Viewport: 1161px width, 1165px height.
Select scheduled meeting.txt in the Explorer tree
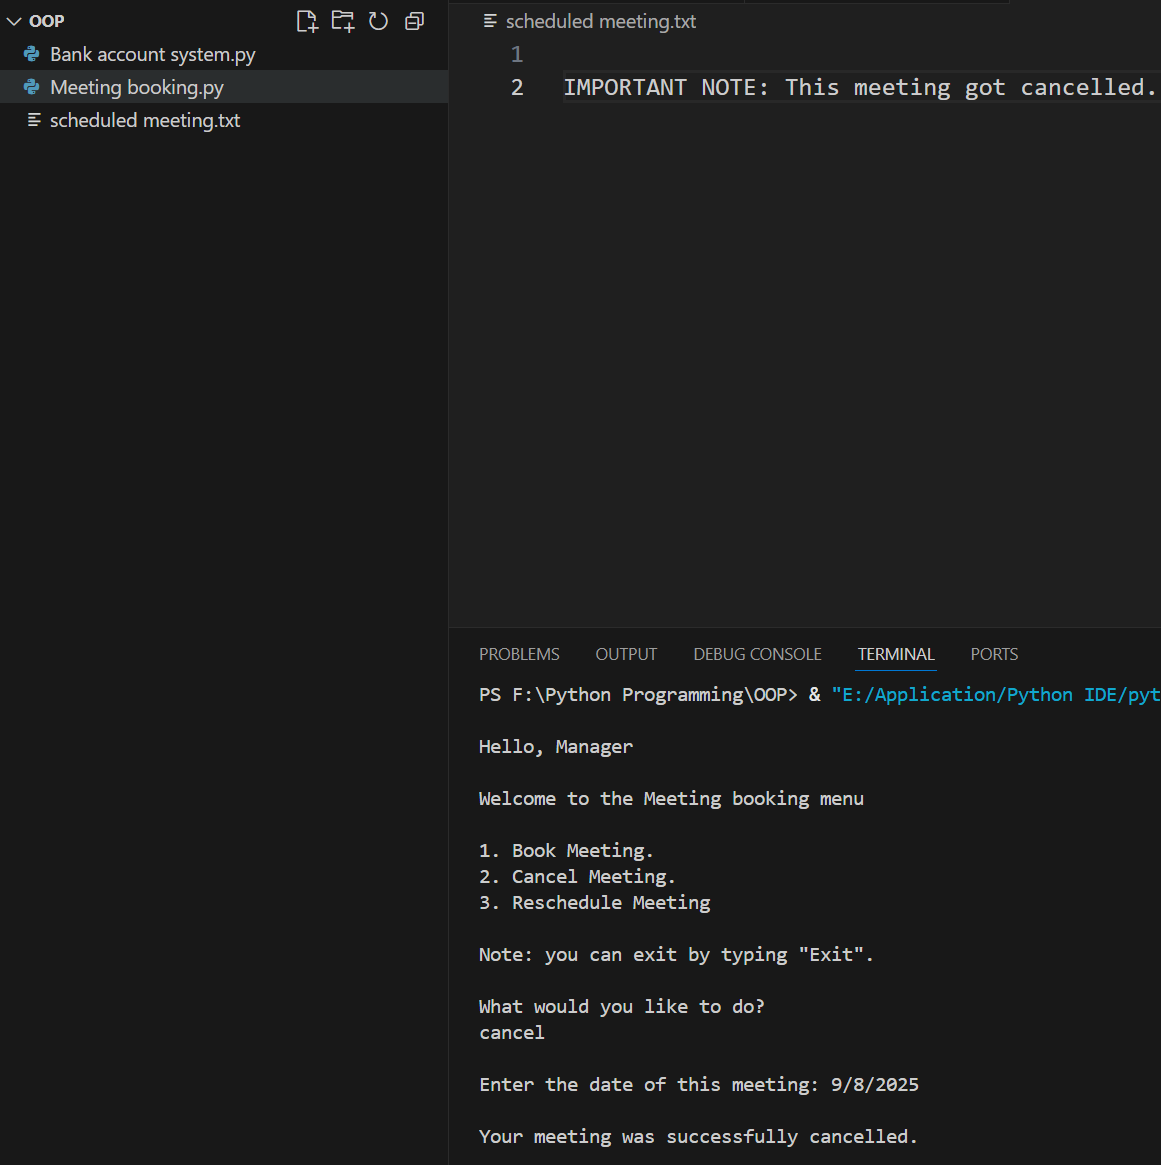tap(145, 120)
